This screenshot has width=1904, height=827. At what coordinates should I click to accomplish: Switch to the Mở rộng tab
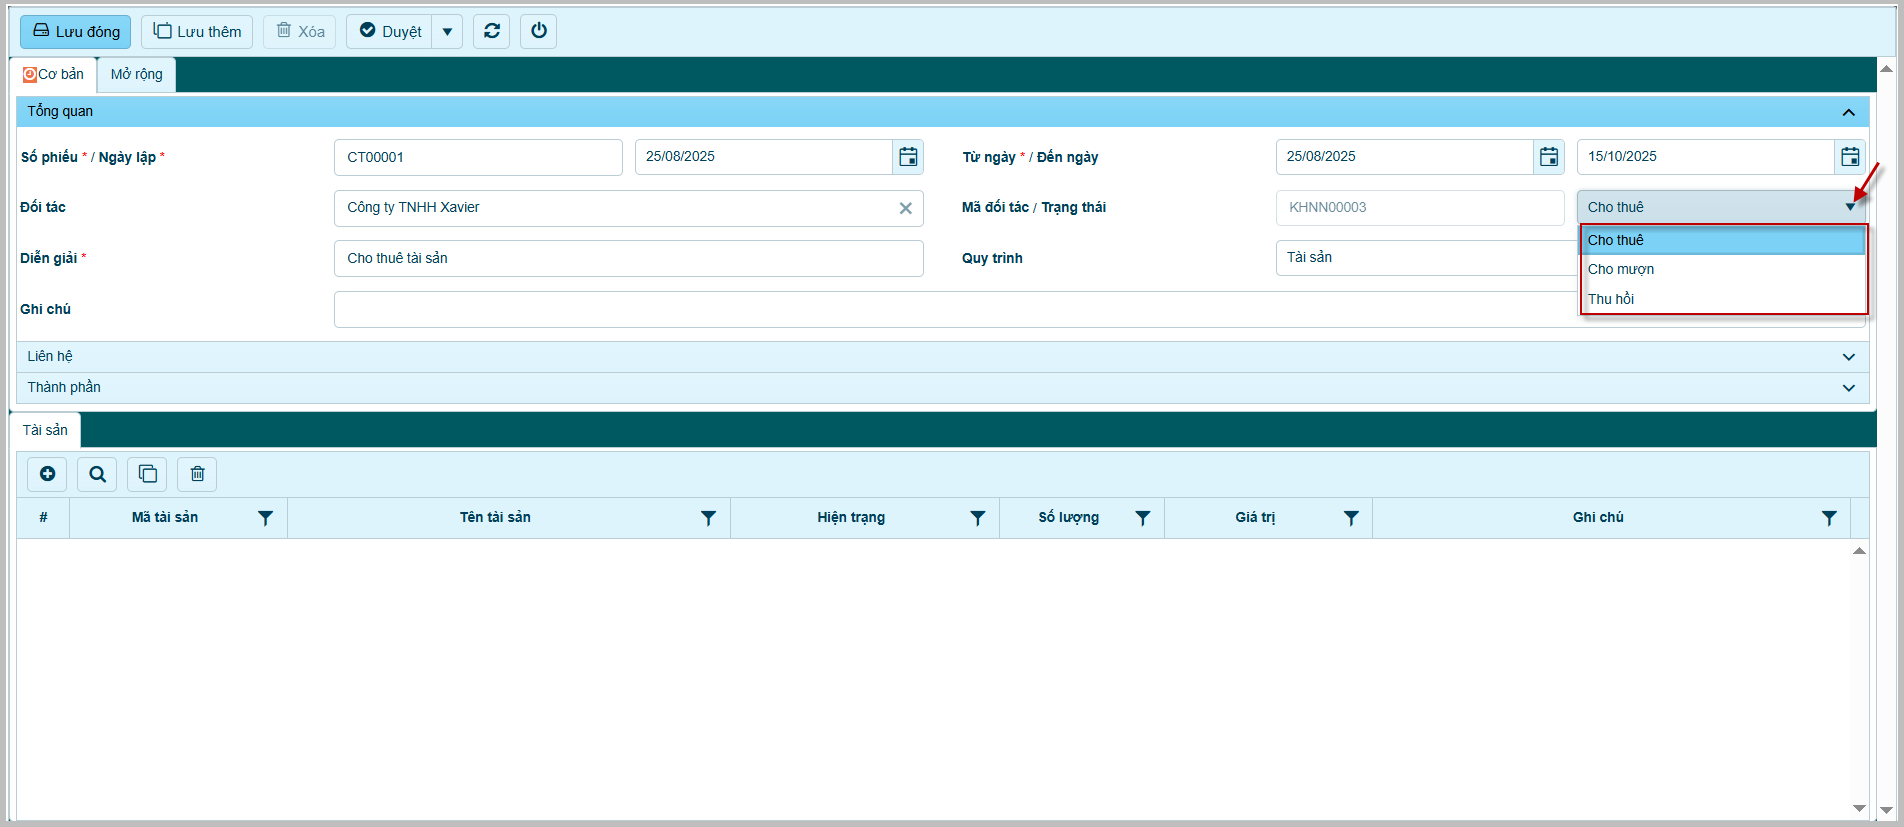(136, 75)
